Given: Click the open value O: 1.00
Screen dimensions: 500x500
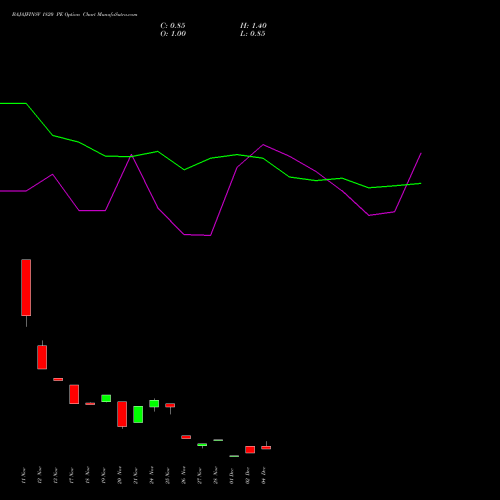Looking at the screenshot, I should pyautogui.click(x=173, y=34).
